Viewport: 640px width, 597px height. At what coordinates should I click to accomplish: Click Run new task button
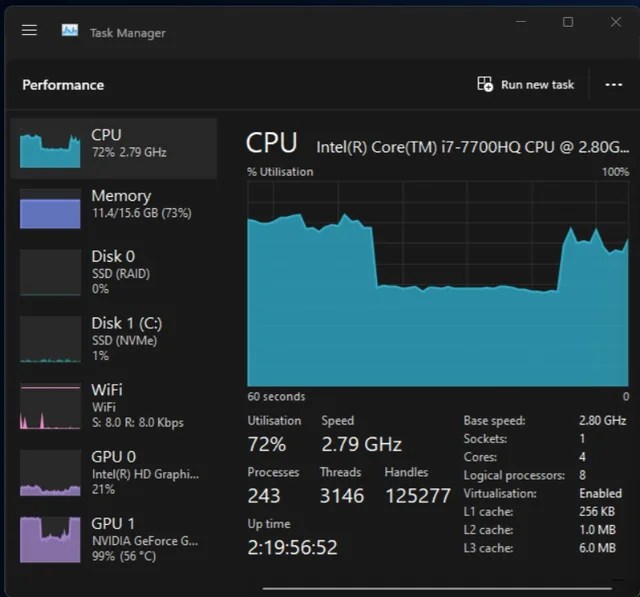526,84
